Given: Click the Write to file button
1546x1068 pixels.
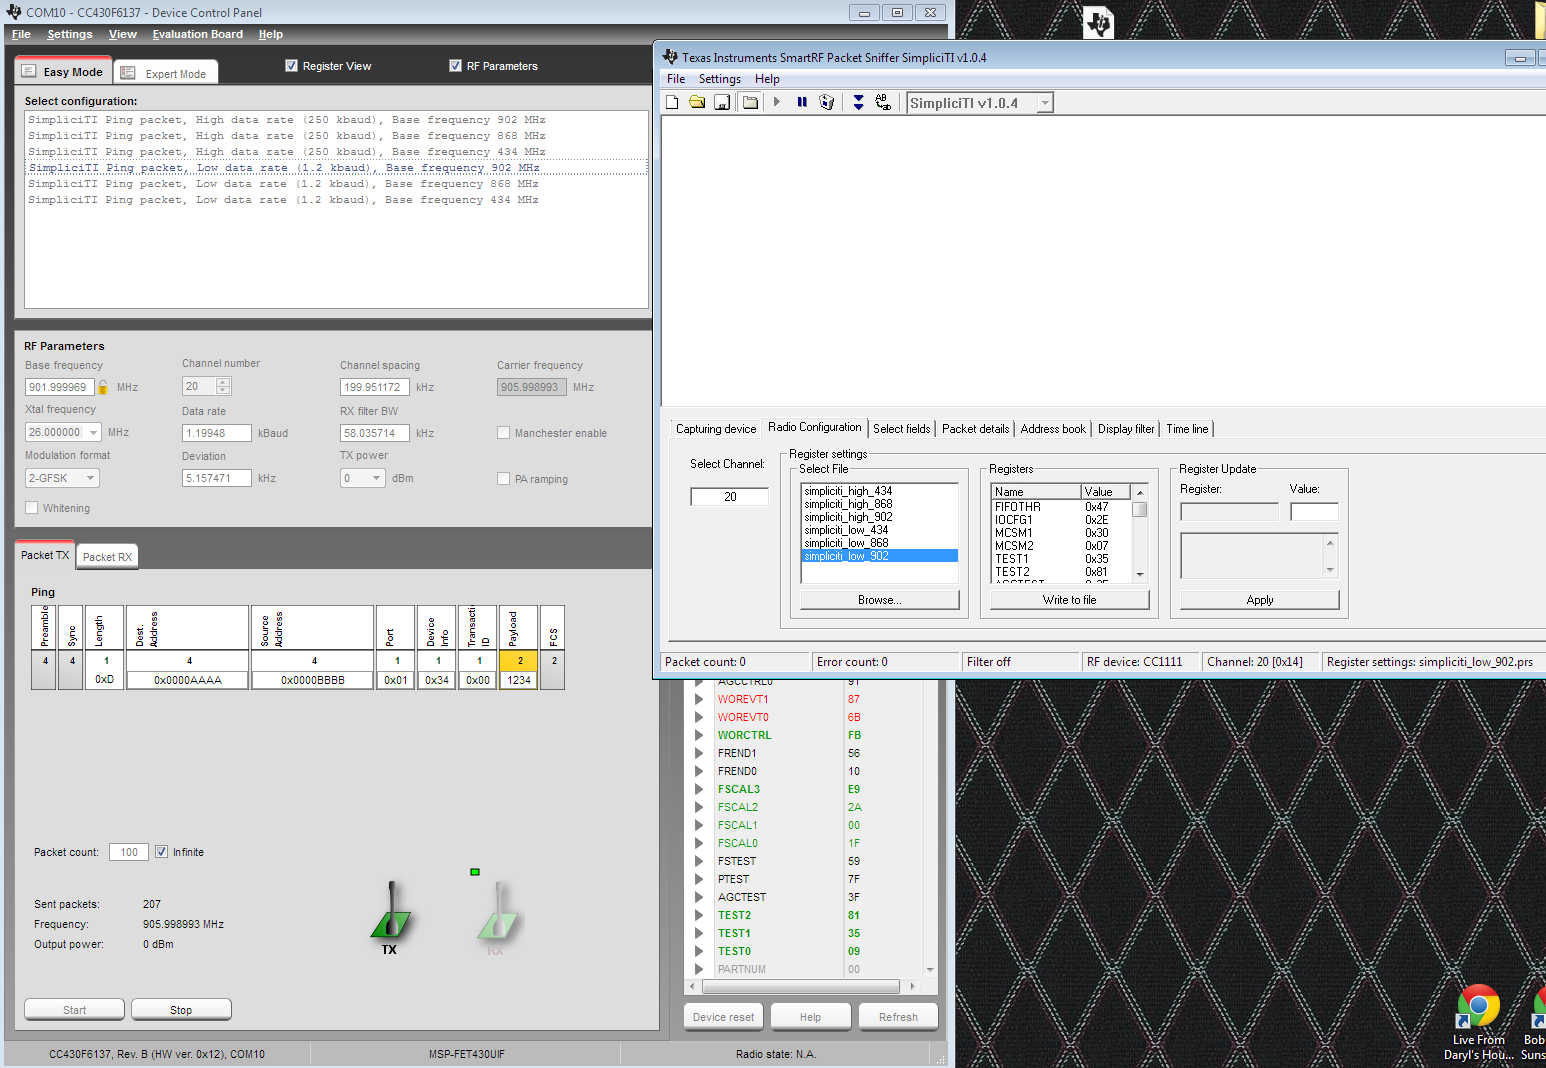Looking at the screenshot, I should (1070, 600).
